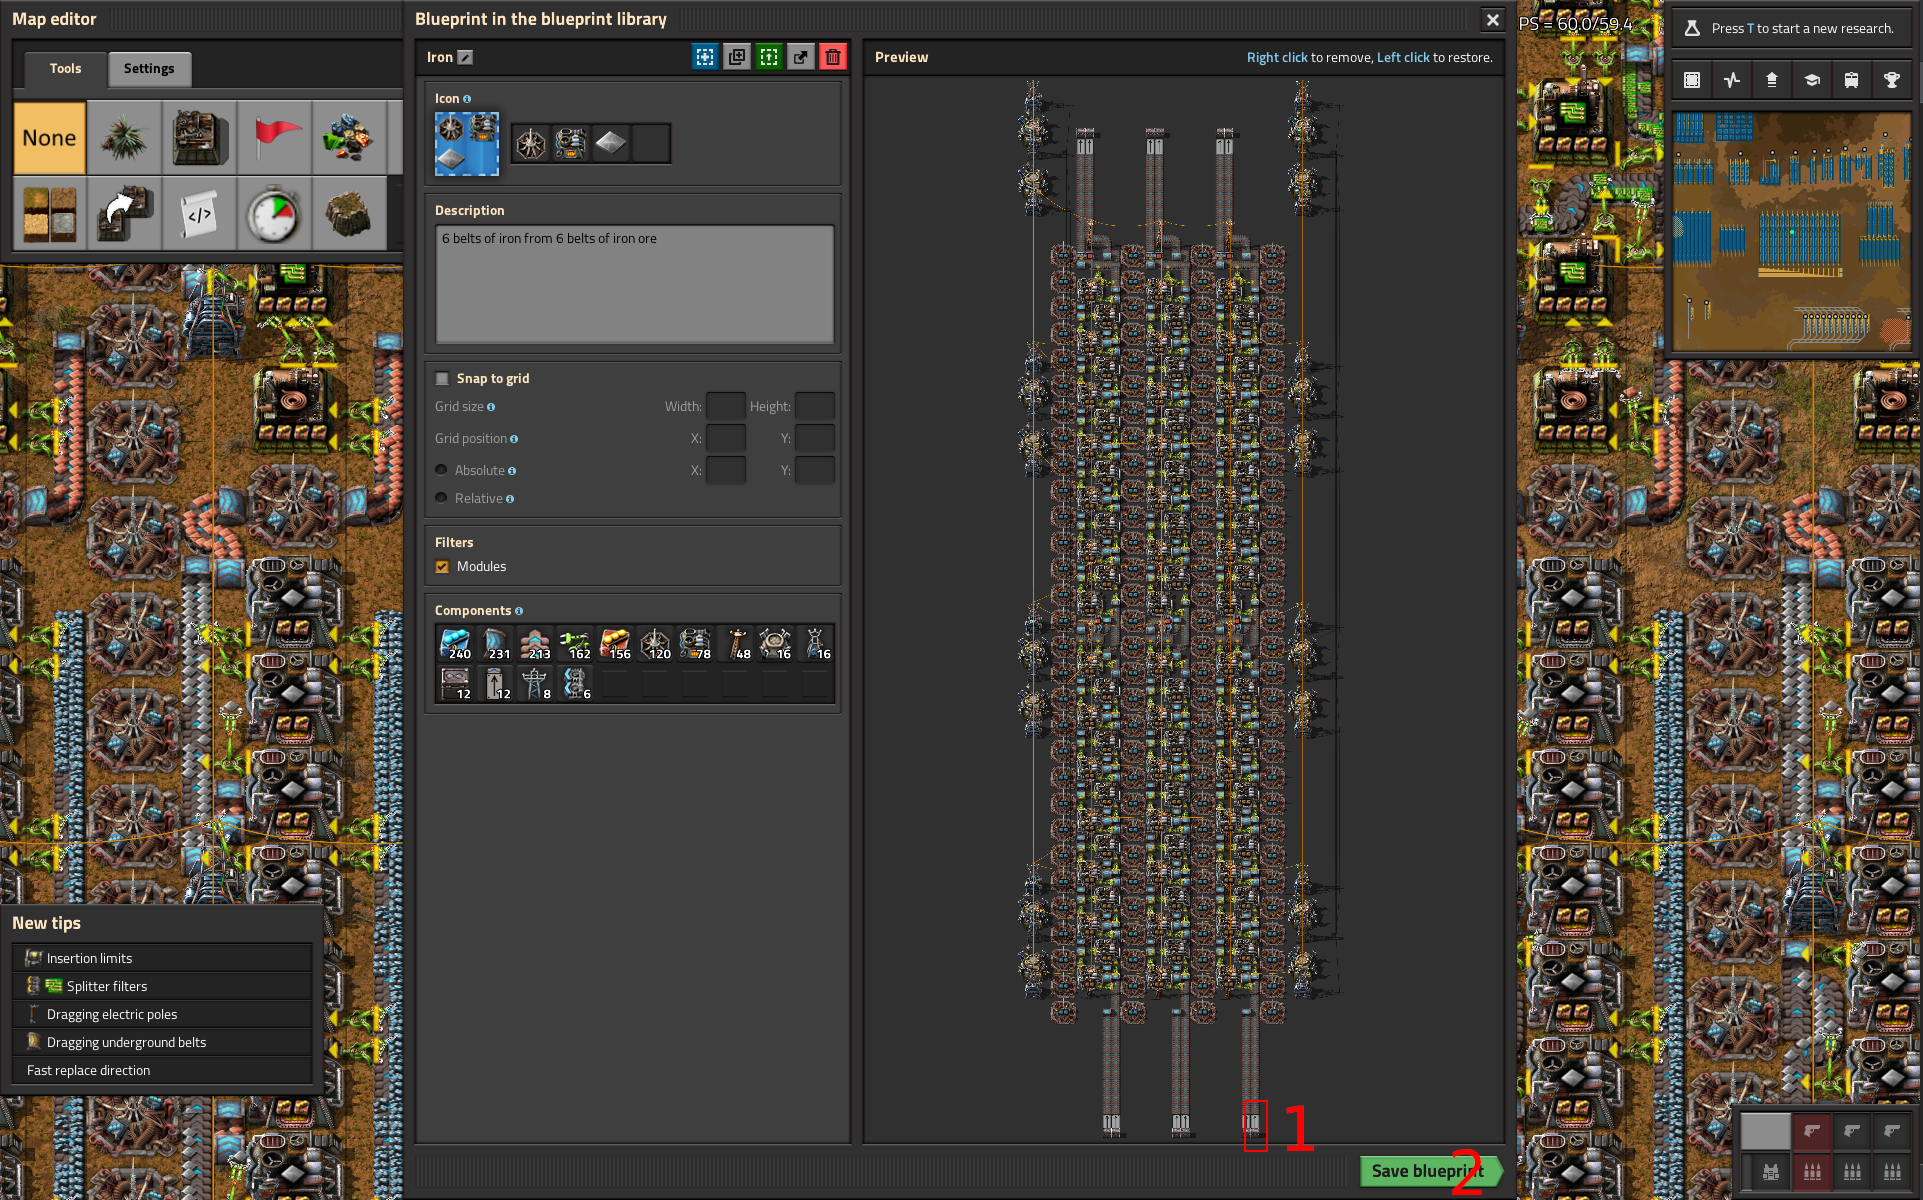The width and height of the screenshot is (1923, 1200).
Task: Click the green upgrade blueprint icon
Action: tap(769, 57)
